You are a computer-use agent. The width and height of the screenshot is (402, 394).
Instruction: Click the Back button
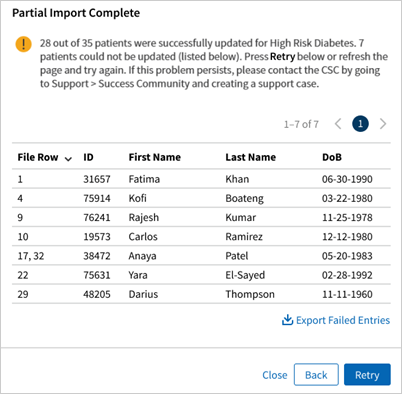(316, 375)
